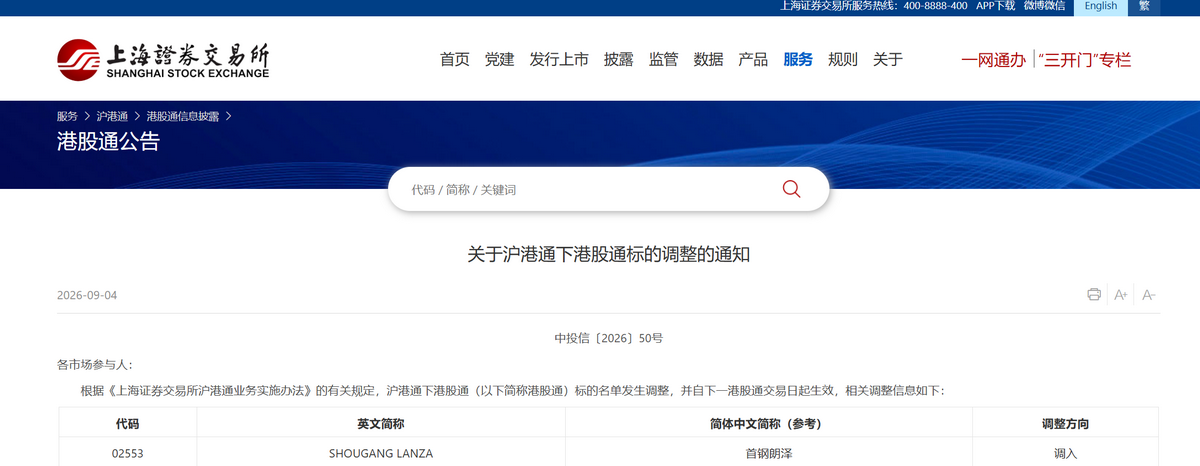Screen dimensions: 1200x466
Task: Go to 港股通信息披露 breadcrumb
Action: tap(182, 116)
